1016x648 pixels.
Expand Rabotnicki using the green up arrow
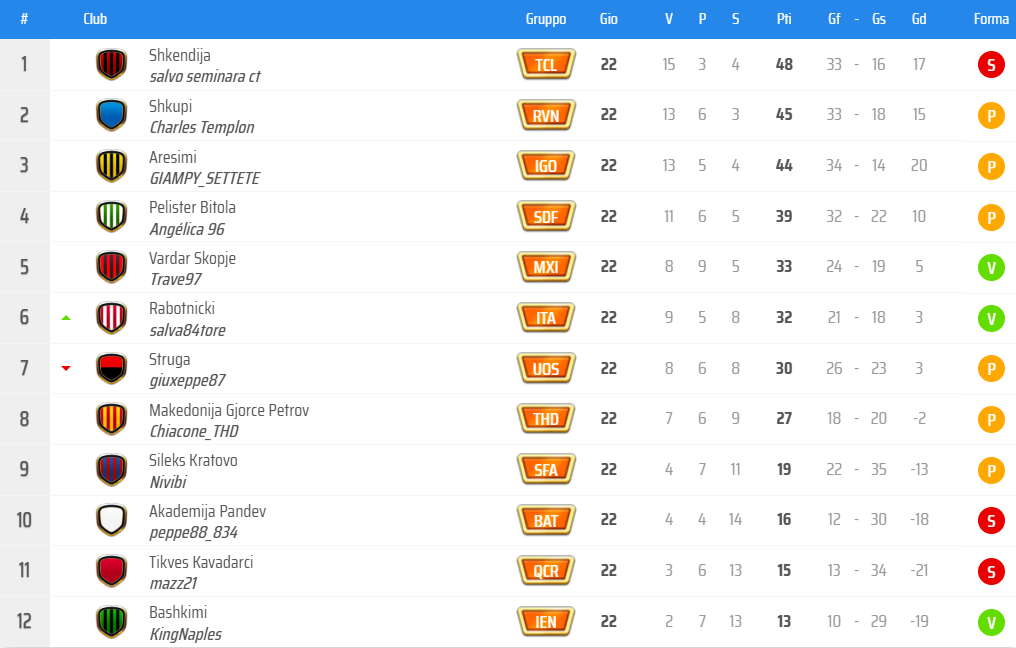66,315
